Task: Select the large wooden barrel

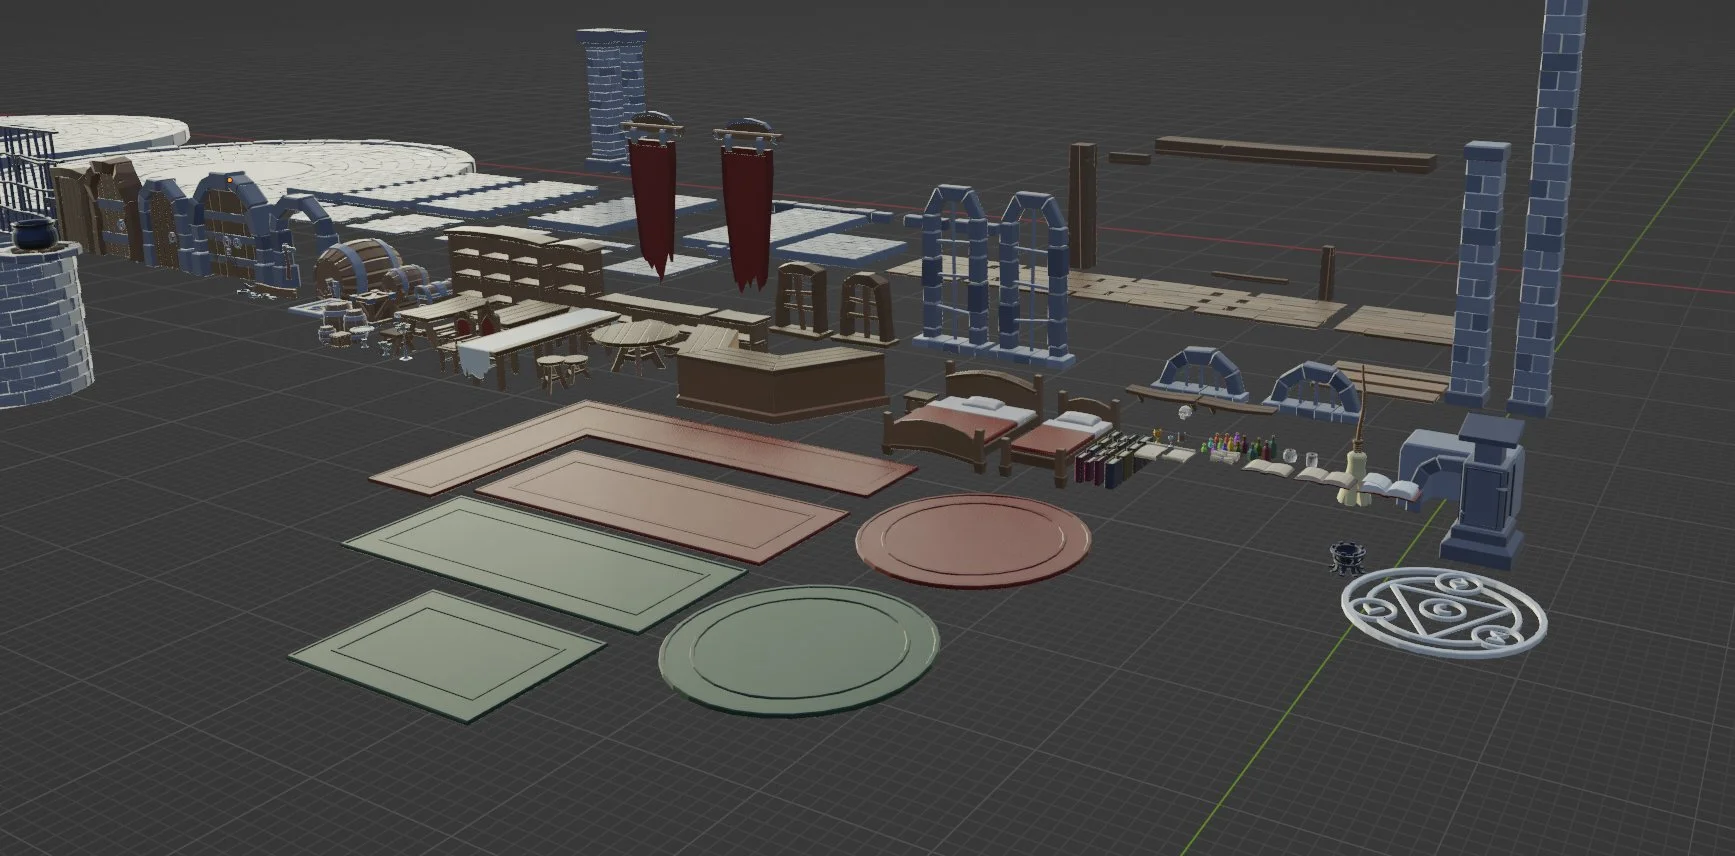Action: click(x=358, y=270)
